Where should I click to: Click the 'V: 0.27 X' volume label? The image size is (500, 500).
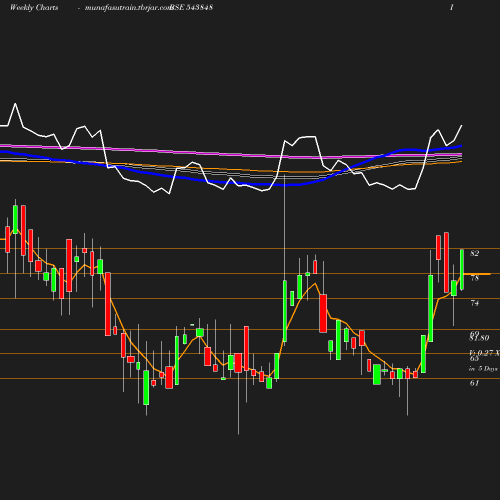point(485,353)
